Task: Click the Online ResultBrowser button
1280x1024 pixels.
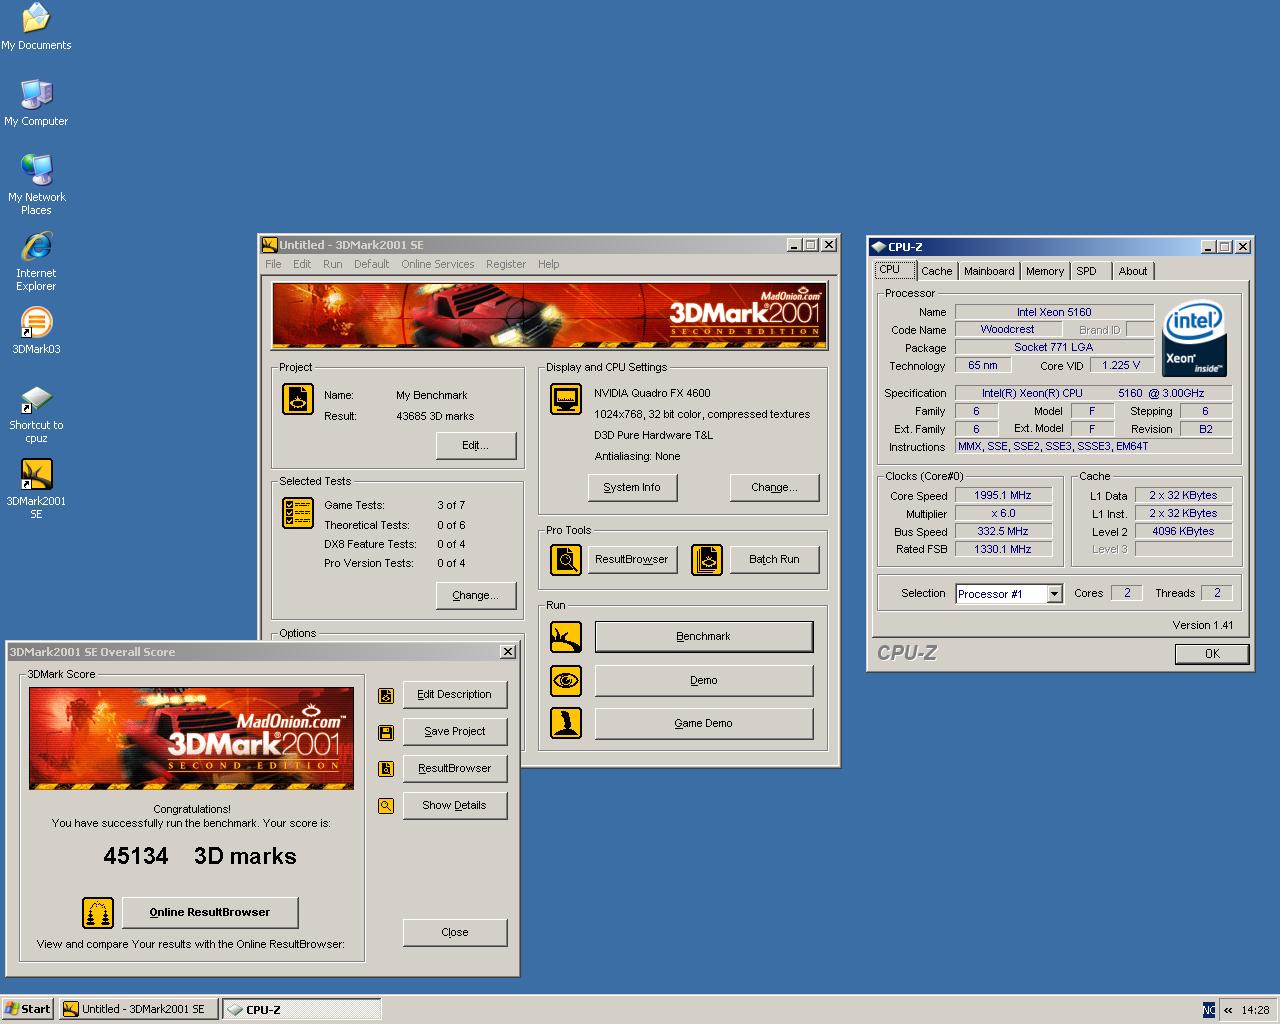Action: pos(210,912)
